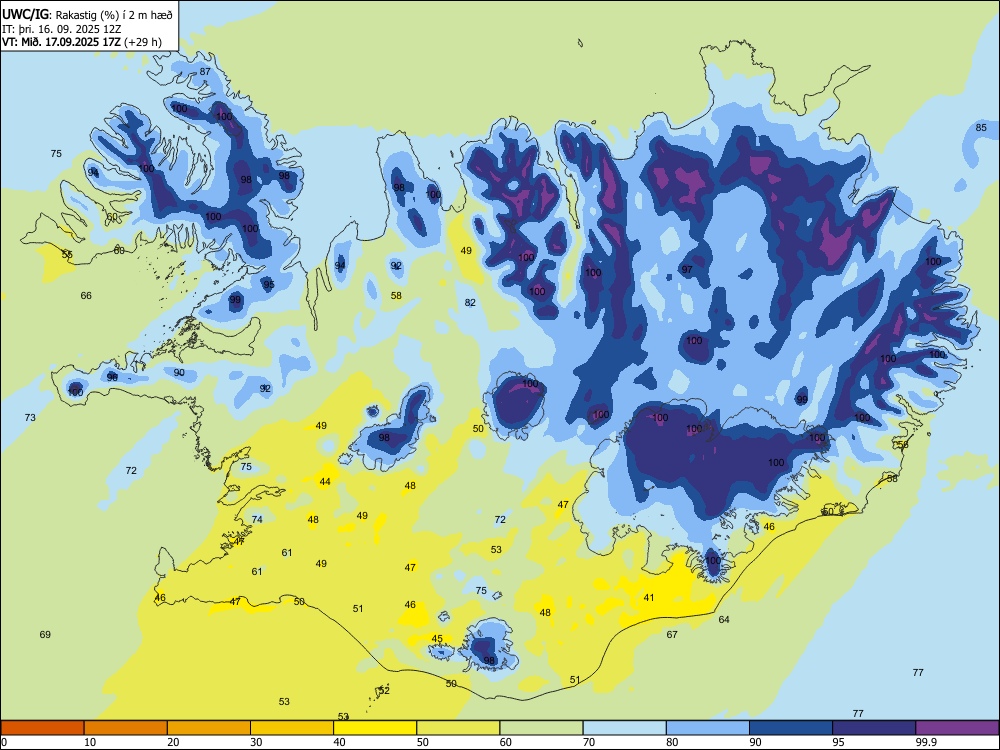The width and height of the screenshot is (1000, 750).
Task: Click the '66' humidity value over the sea
Action: tap(86, 295)
